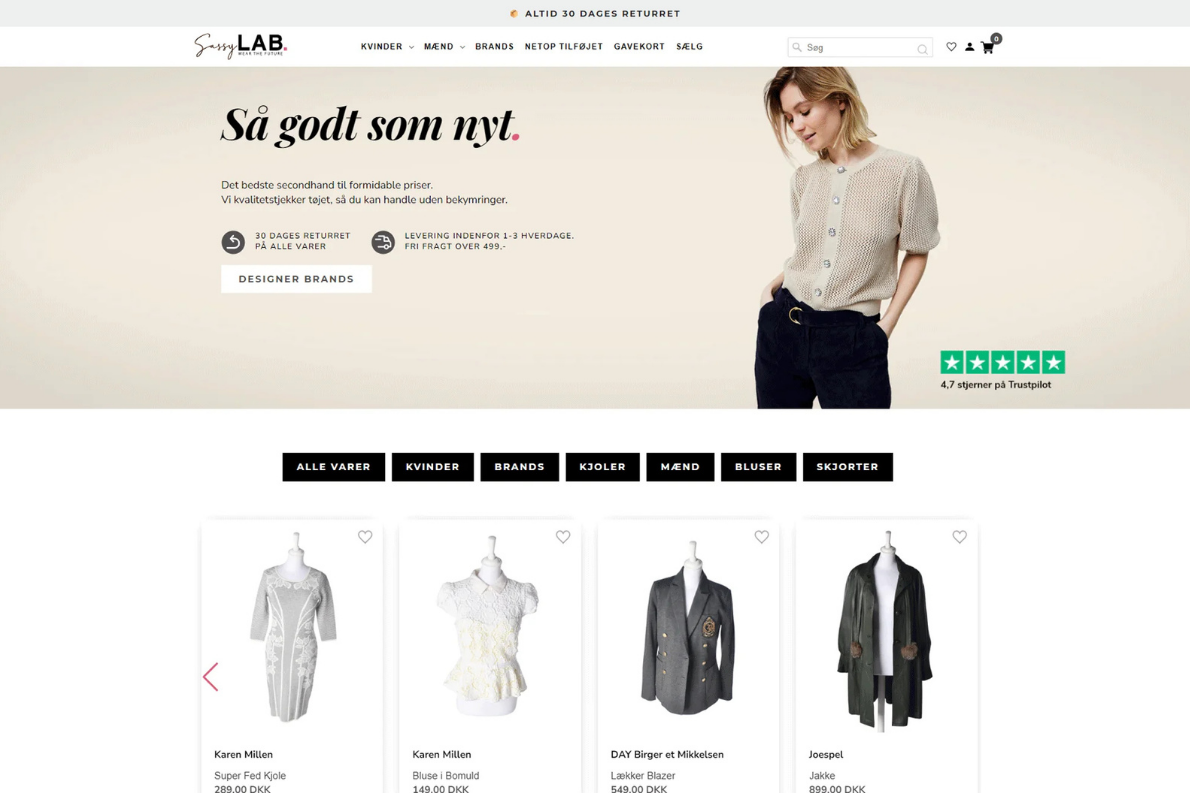Click the delivery truck icon

[x=383, y=242]
